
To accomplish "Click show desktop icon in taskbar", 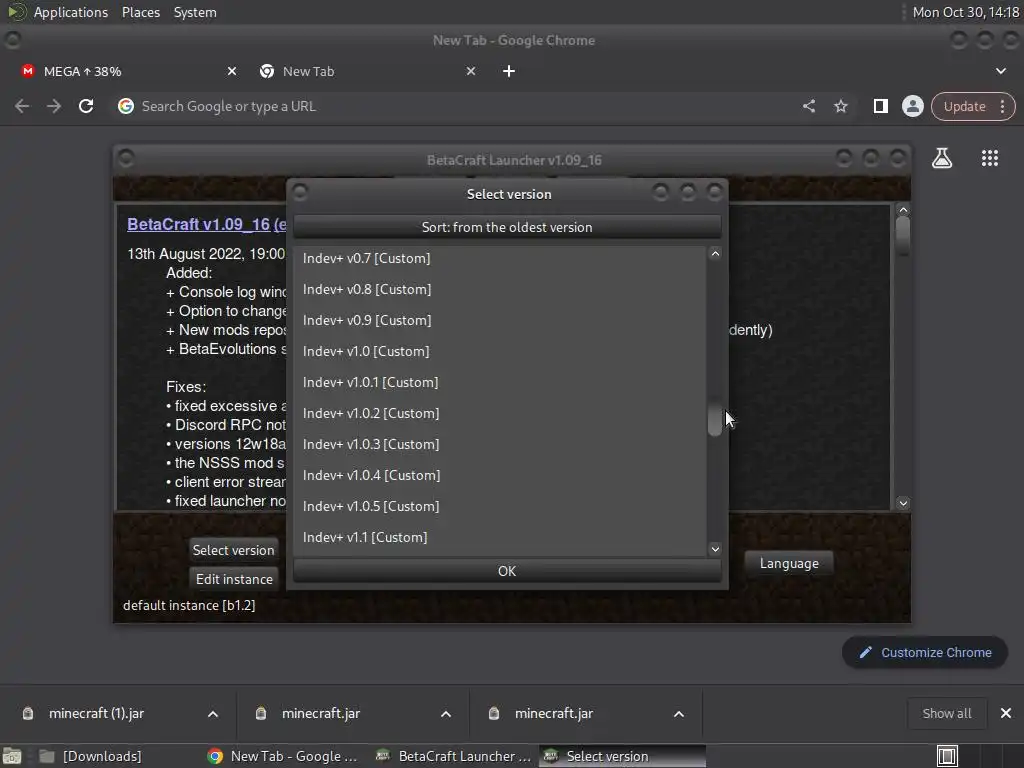I will click(12, 756).
